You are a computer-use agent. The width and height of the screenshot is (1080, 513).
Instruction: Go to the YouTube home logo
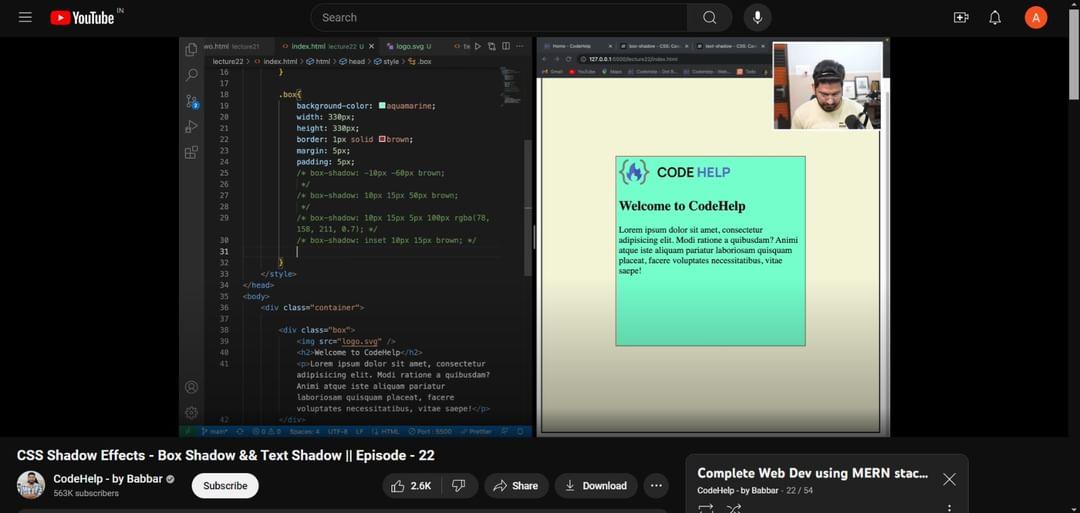[x=83, y=18]
